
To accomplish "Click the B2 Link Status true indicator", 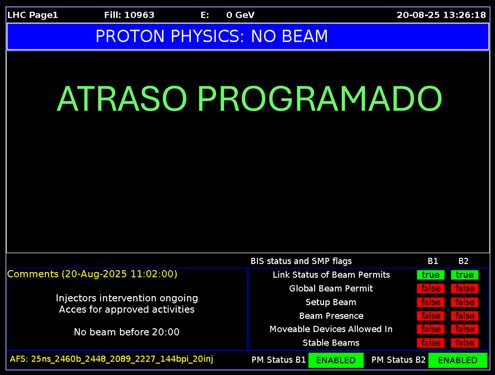I will pyautogui.click(x=465, y=275).
